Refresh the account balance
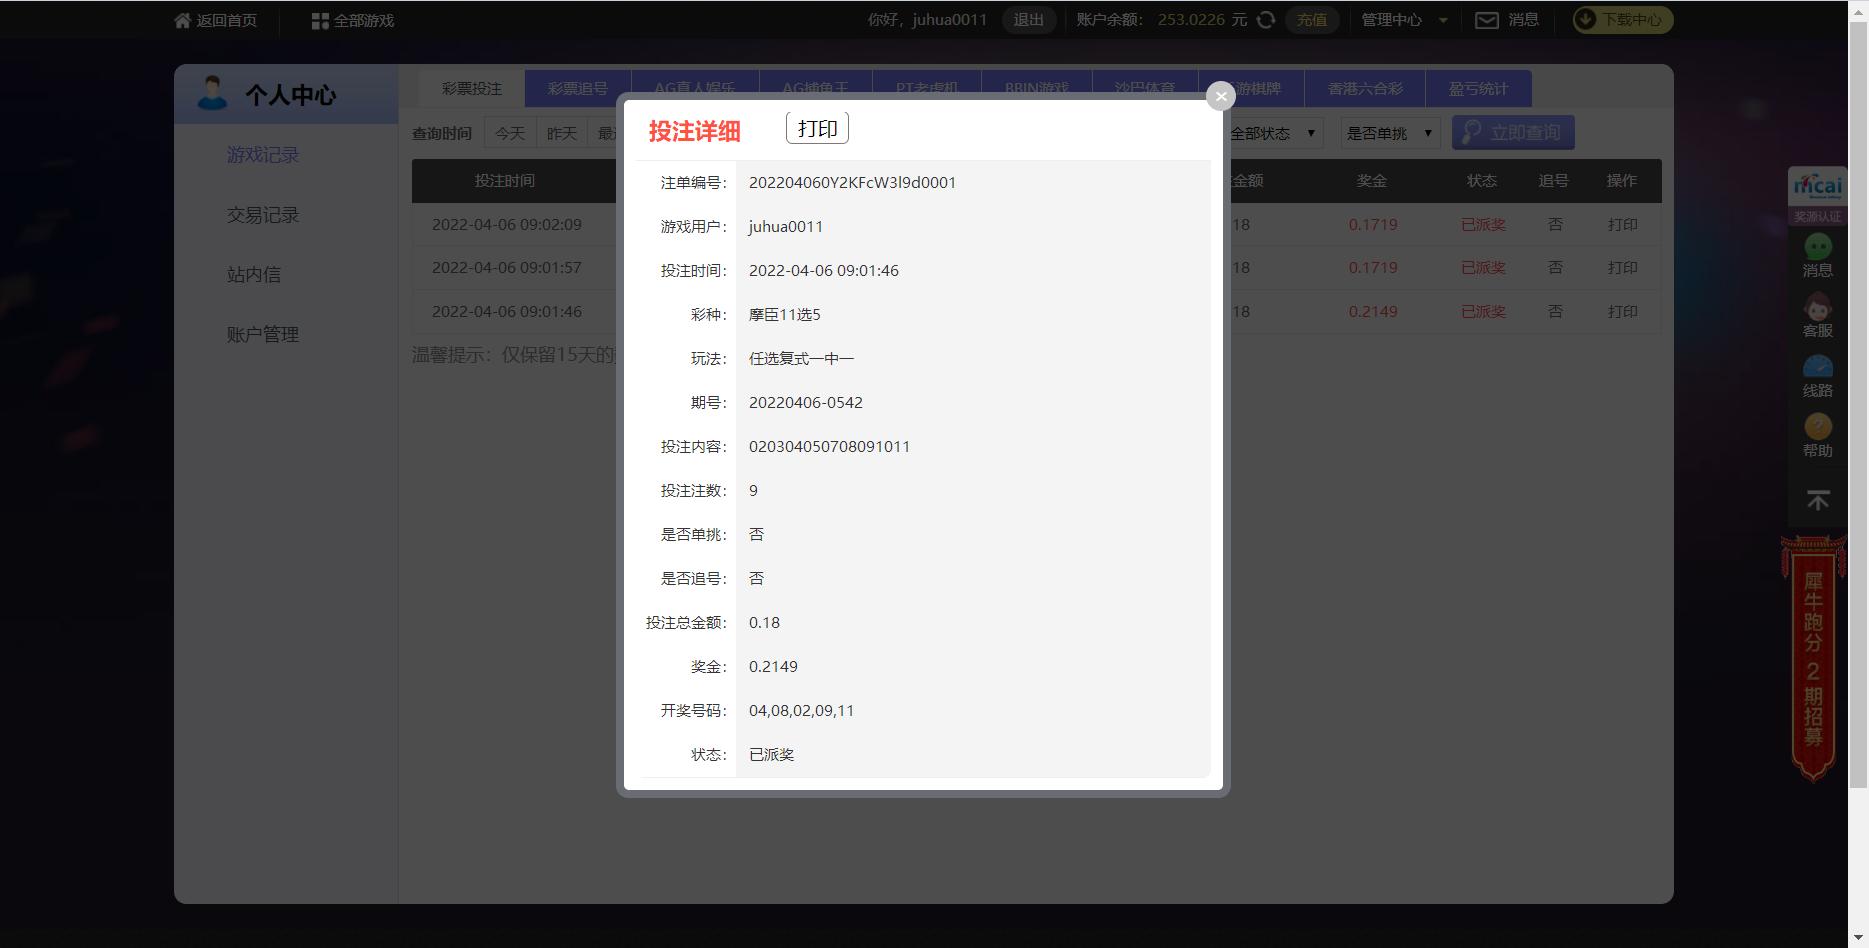Image resolution: width=1869 pixels, height=948 pixels. tap(1266, 20)
